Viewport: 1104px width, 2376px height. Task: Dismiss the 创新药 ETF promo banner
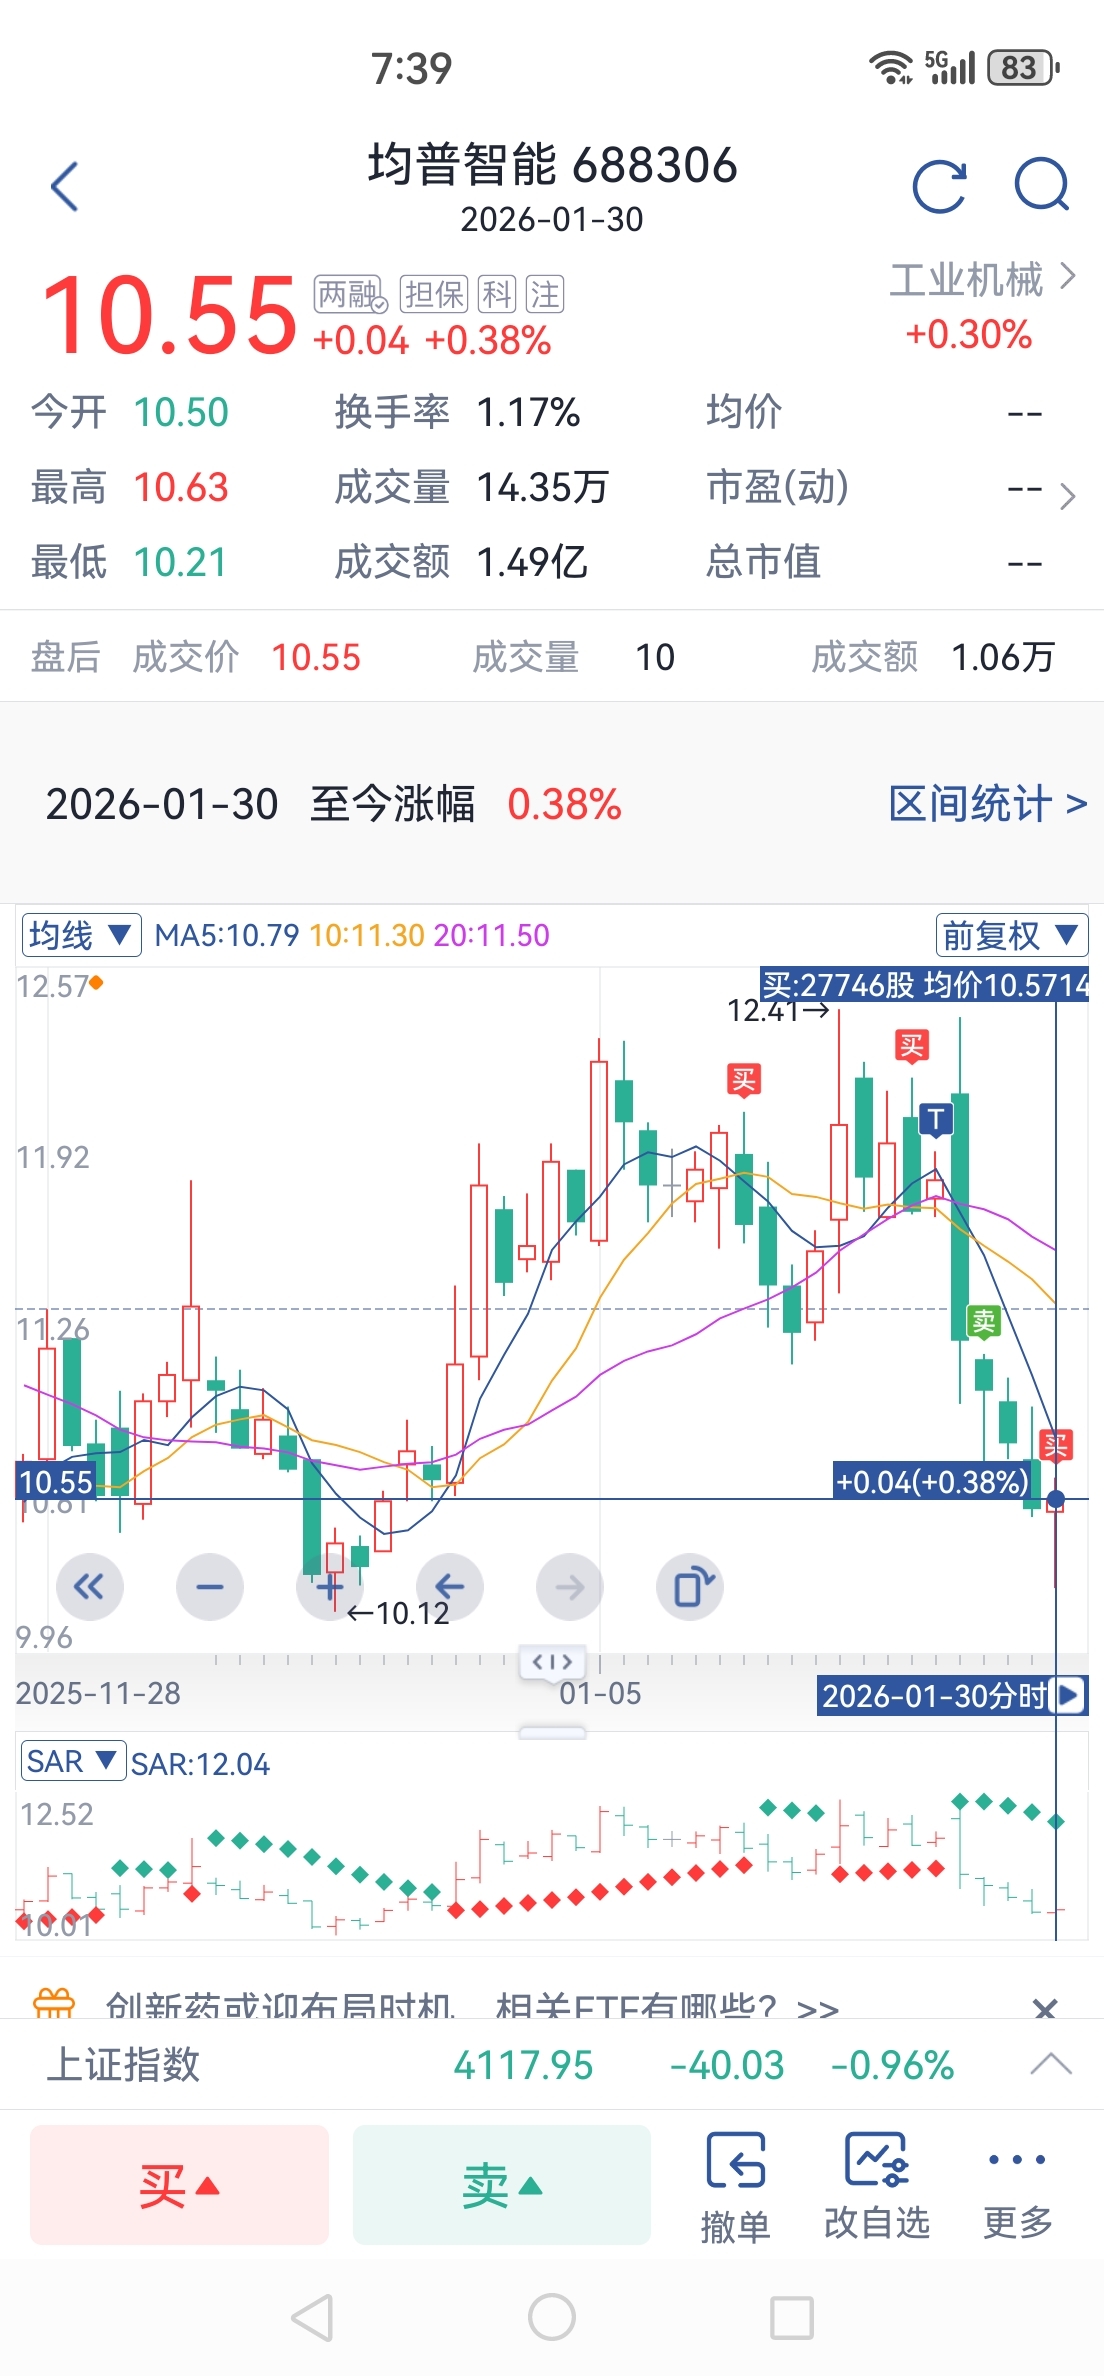click(1045, 2008)
